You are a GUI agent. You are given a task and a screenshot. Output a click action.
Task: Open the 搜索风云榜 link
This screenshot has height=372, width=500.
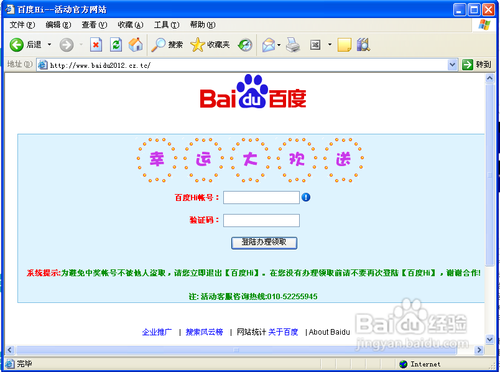point(204,332)
